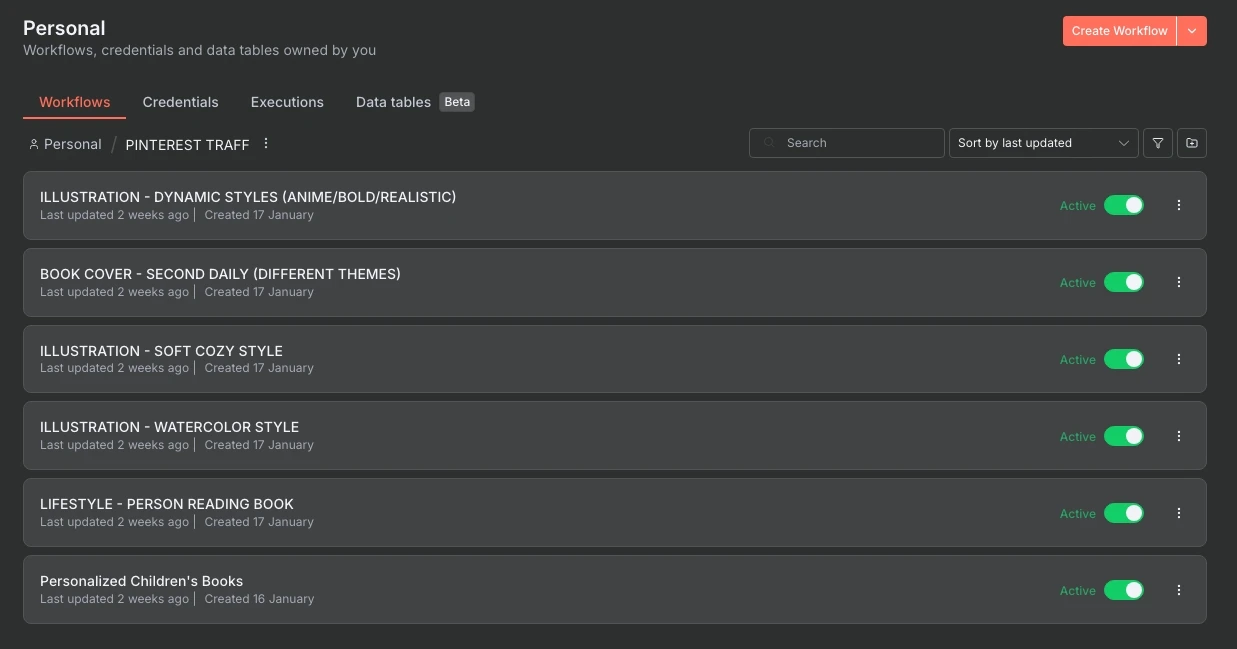This screenshot has width=1237, height=649.
Task: Click the search magnifier icon
Action: click(769, 143)
